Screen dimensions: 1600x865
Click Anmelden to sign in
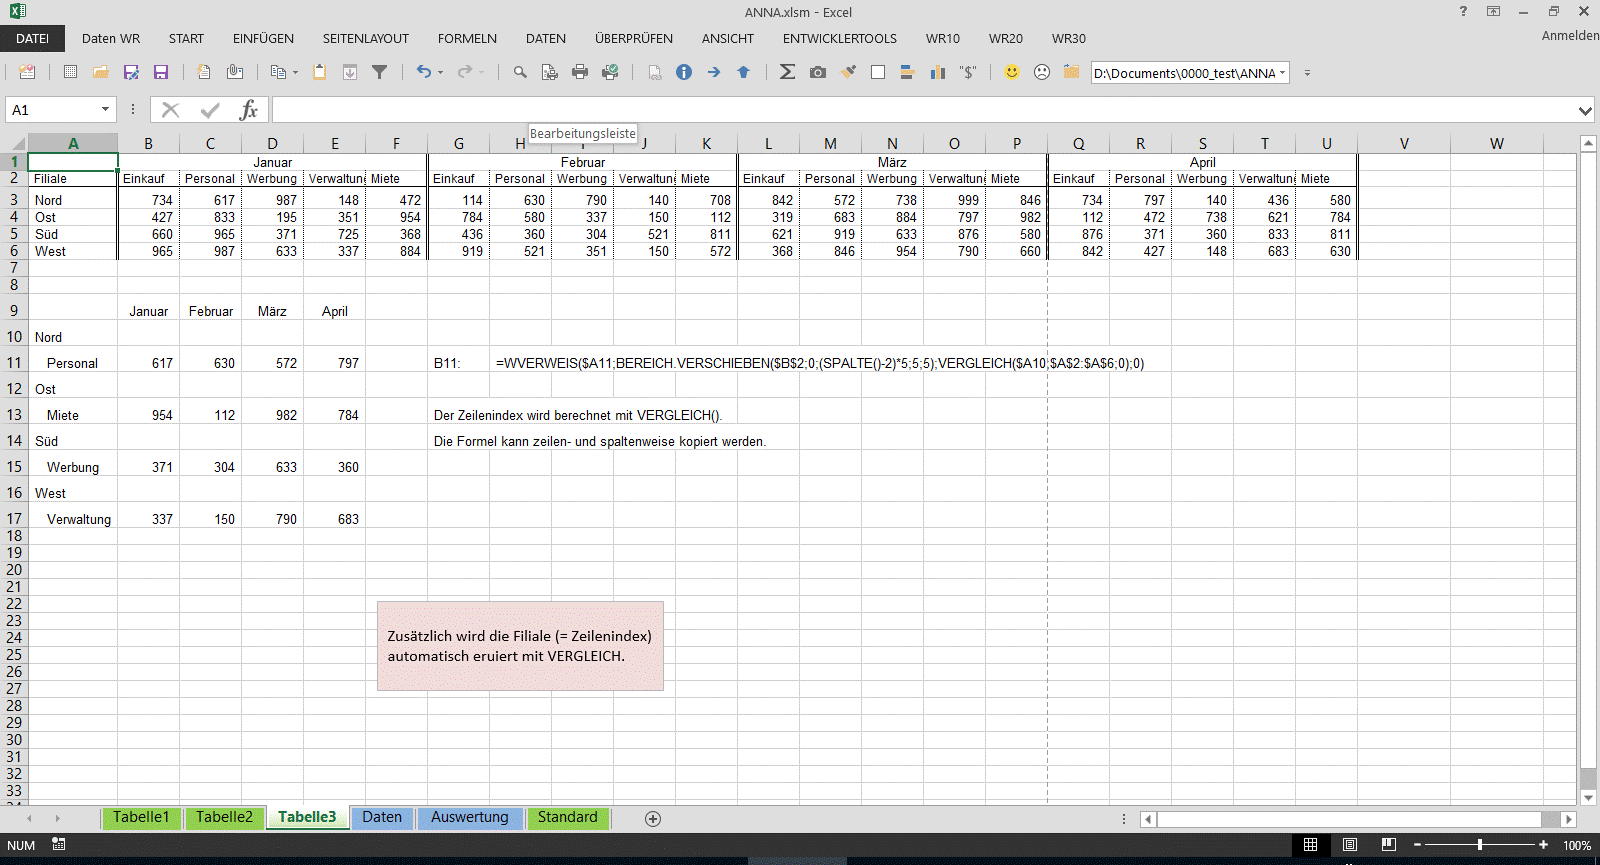coord(1569,35)
